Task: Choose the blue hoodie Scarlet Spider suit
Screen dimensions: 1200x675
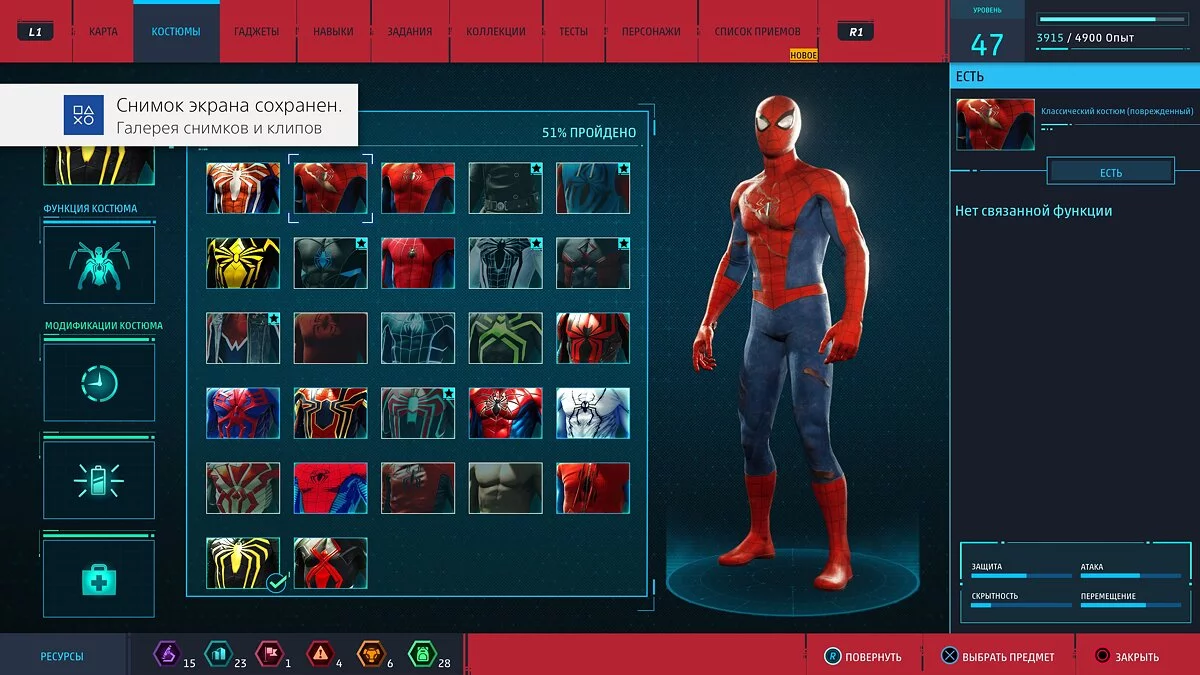Action: pos(593,188)
